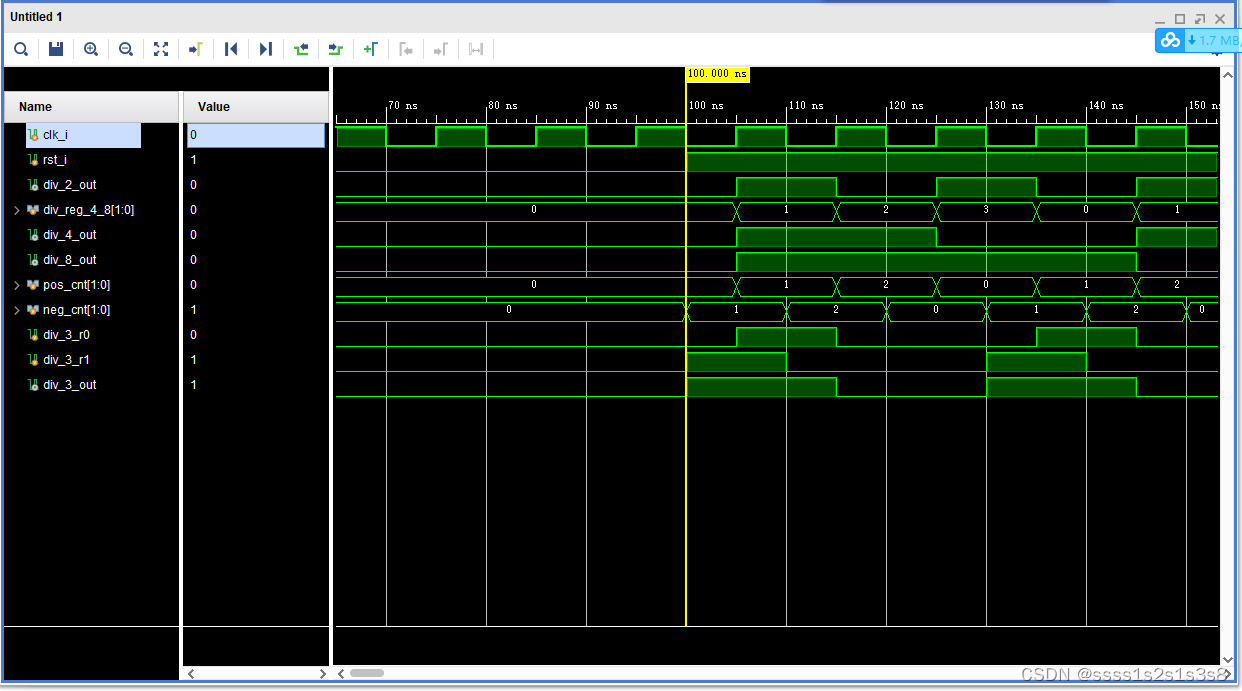Click the value cell of neg_cnt[1:0]
This screenshot has height=691, width=1242.
[256, 310]
